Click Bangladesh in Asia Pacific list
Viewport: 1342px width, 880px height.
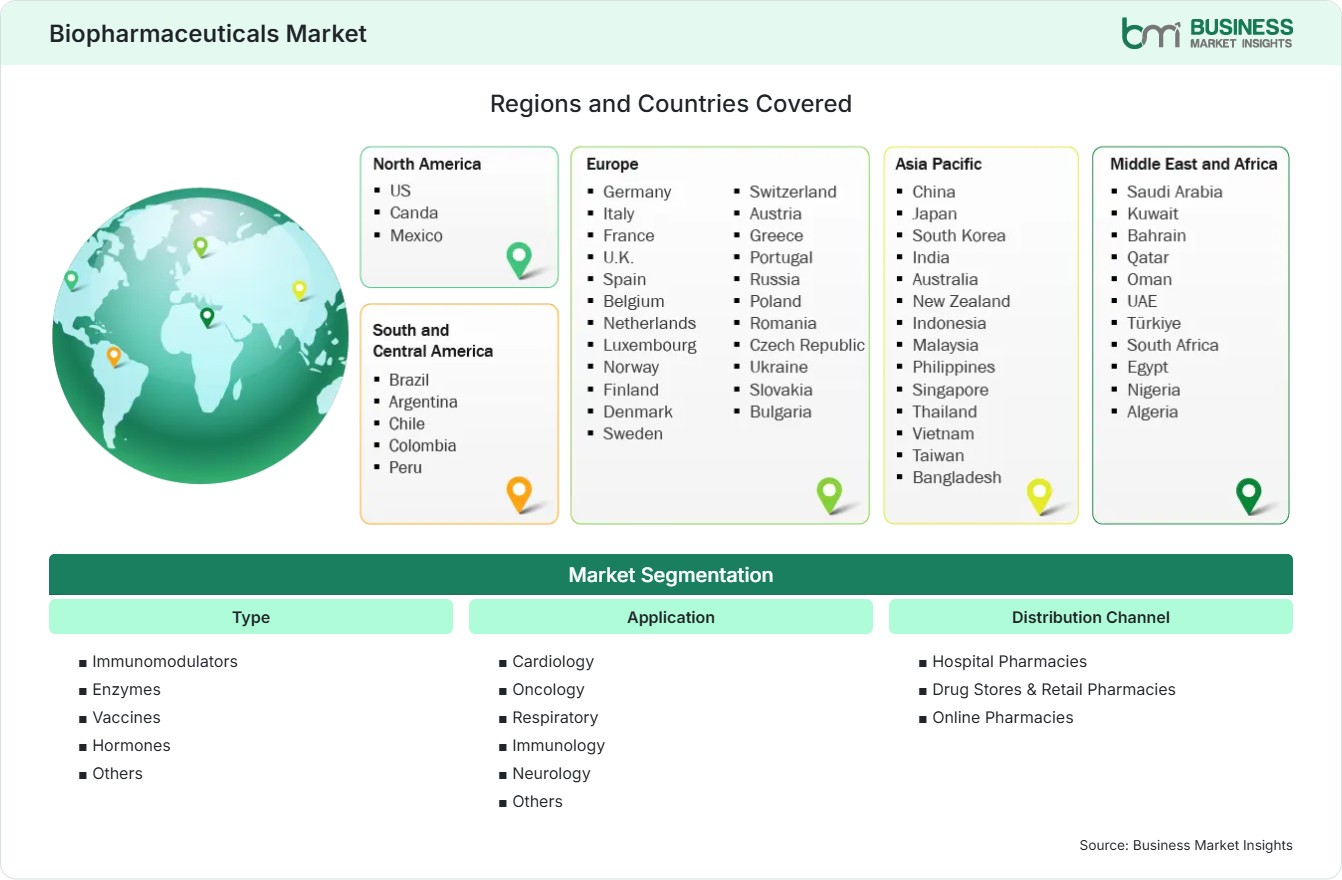pyautogui.click(x=957, y=478)
